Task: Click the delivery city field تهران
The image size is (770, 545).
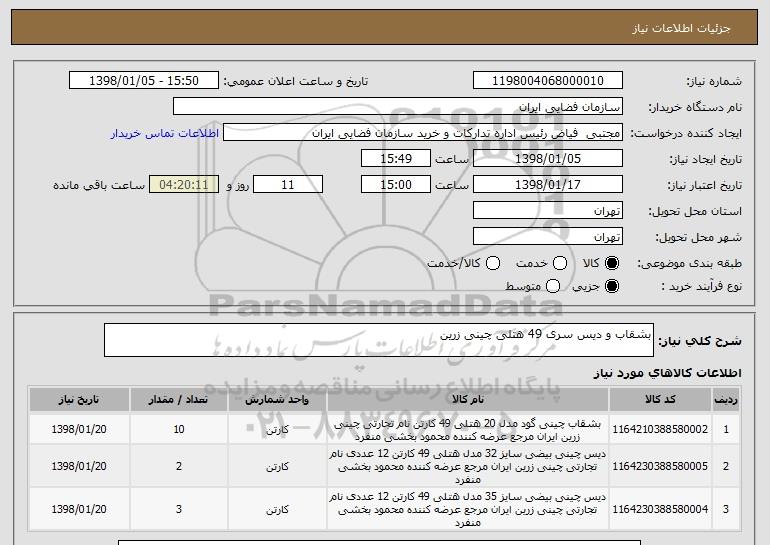Action: pyautogui.click(x=548, y=236)
